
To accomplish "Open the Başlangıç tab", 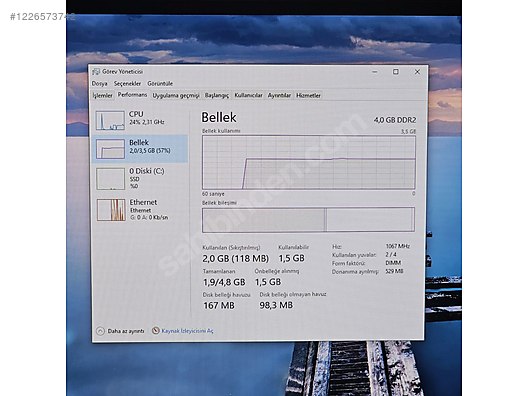I will coord(217,96).
